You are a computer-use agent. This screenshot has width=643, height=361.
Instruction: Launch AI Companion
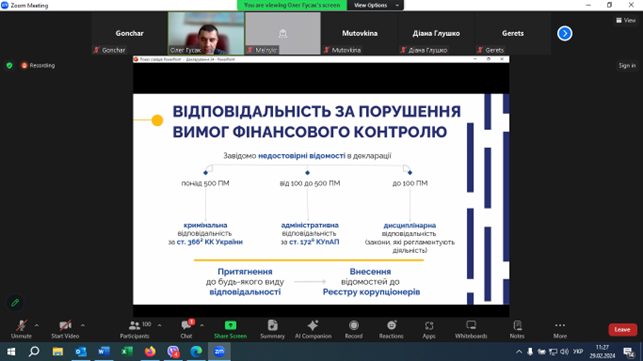pos(313,329)
